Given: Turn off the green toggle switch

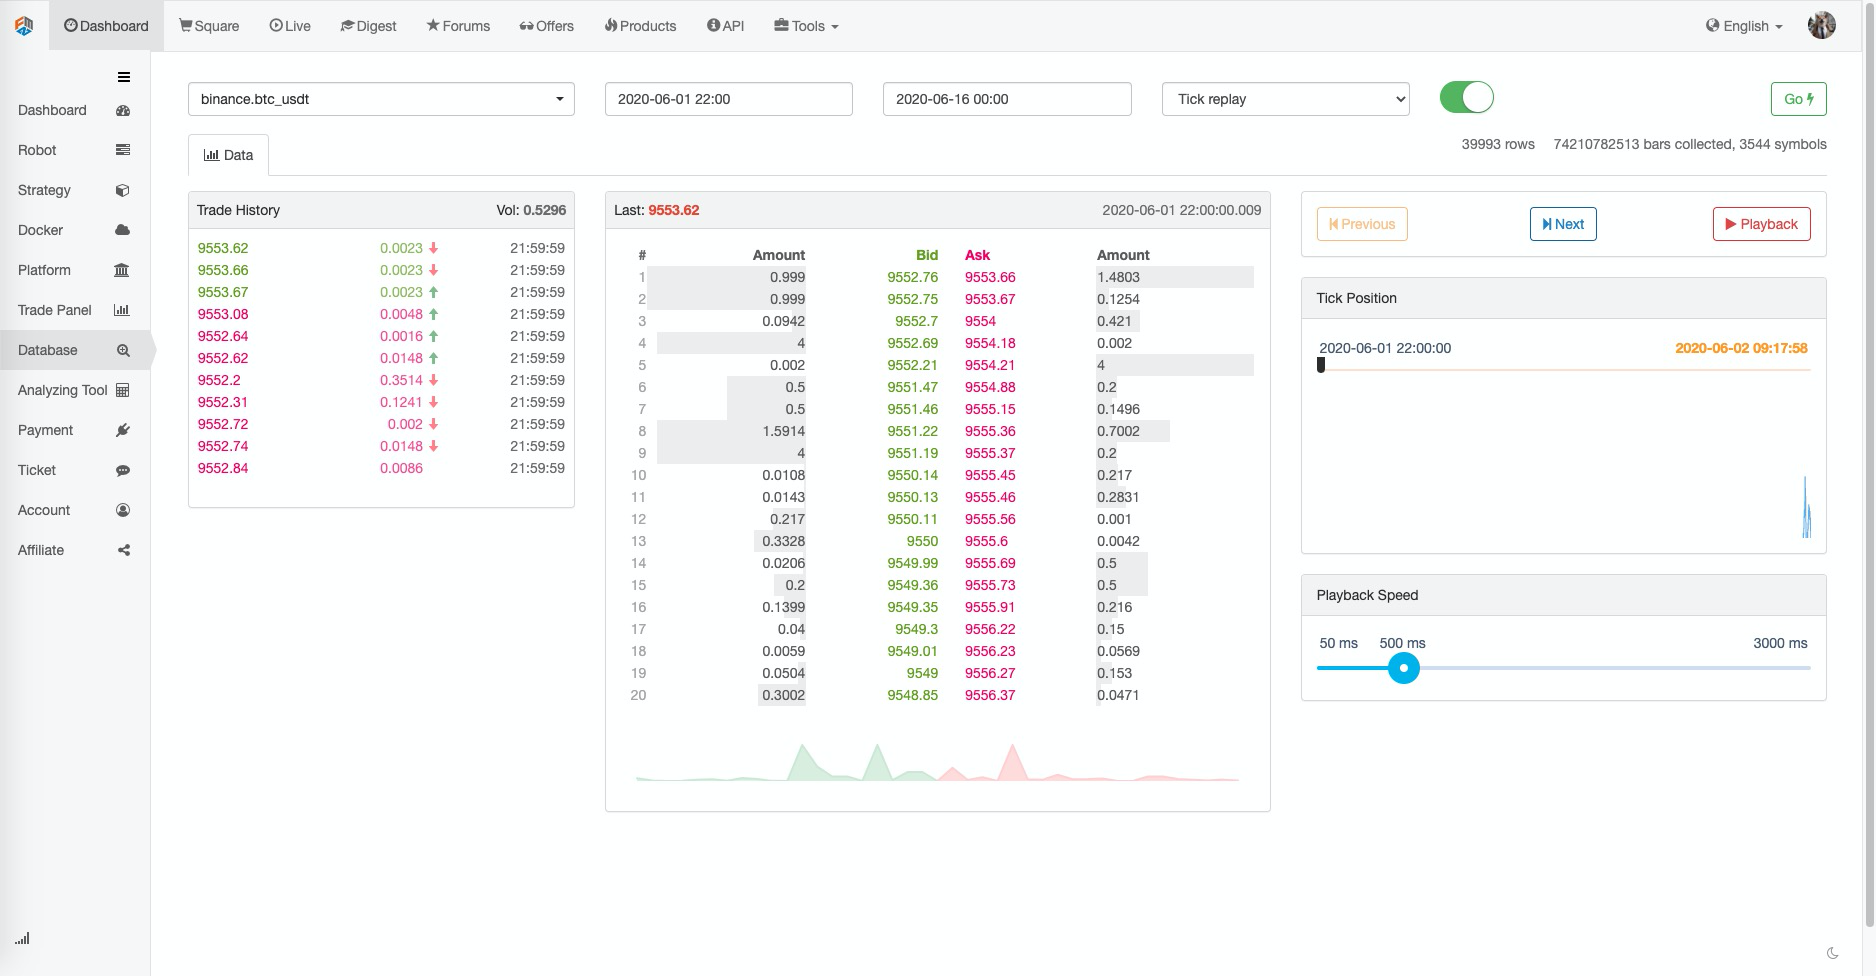Looking at the screenshot, I should (x=1466, y=98).
